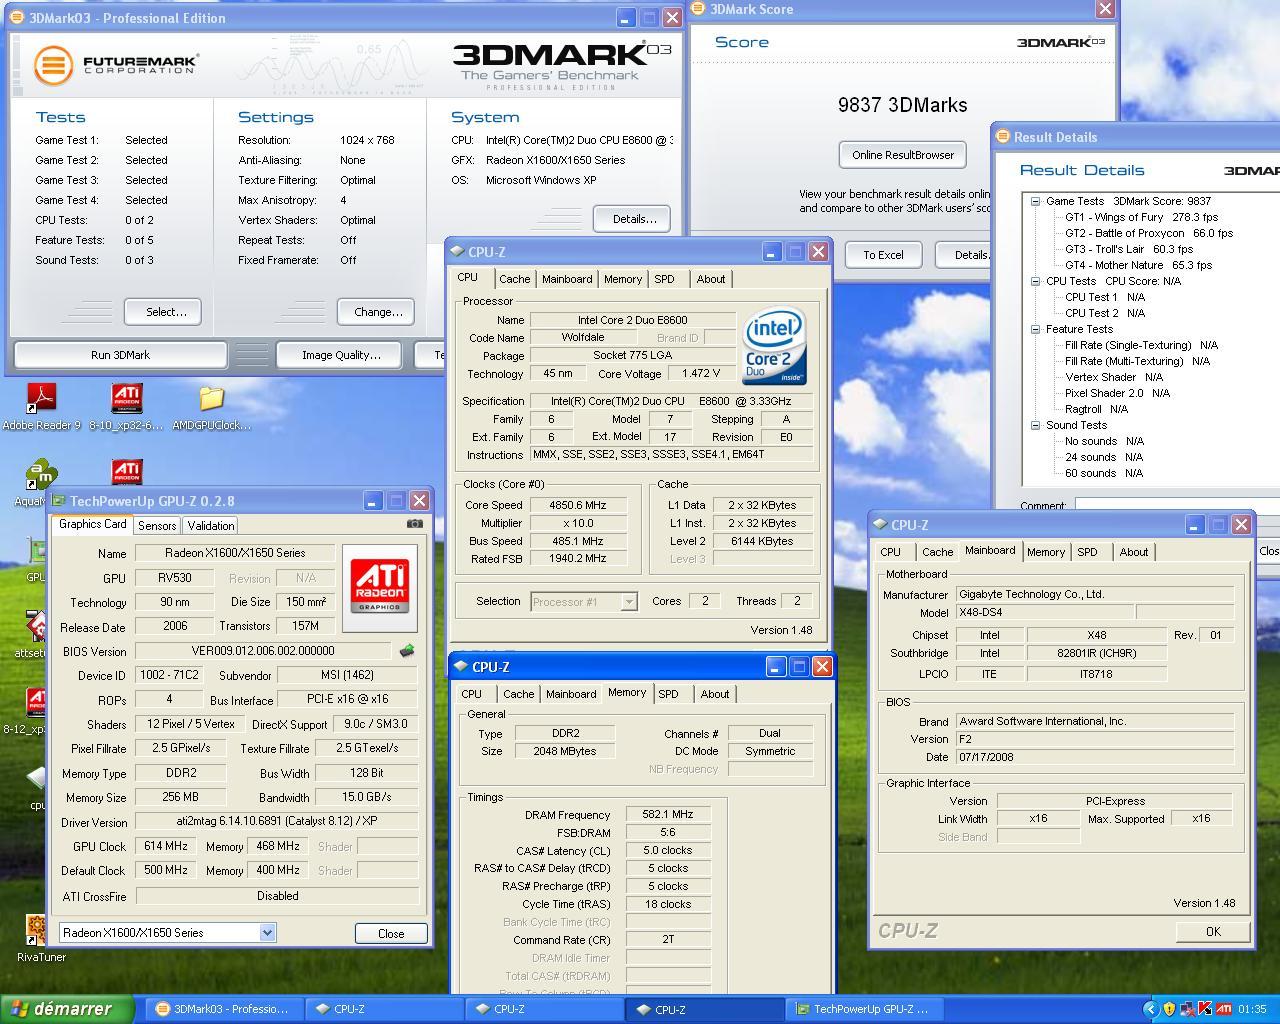The height and width of the screenshot is (1024, 1280).
Task: Collapse the CPU Tests tree node
Action: pyautogui.click(x=1036, y=281)
